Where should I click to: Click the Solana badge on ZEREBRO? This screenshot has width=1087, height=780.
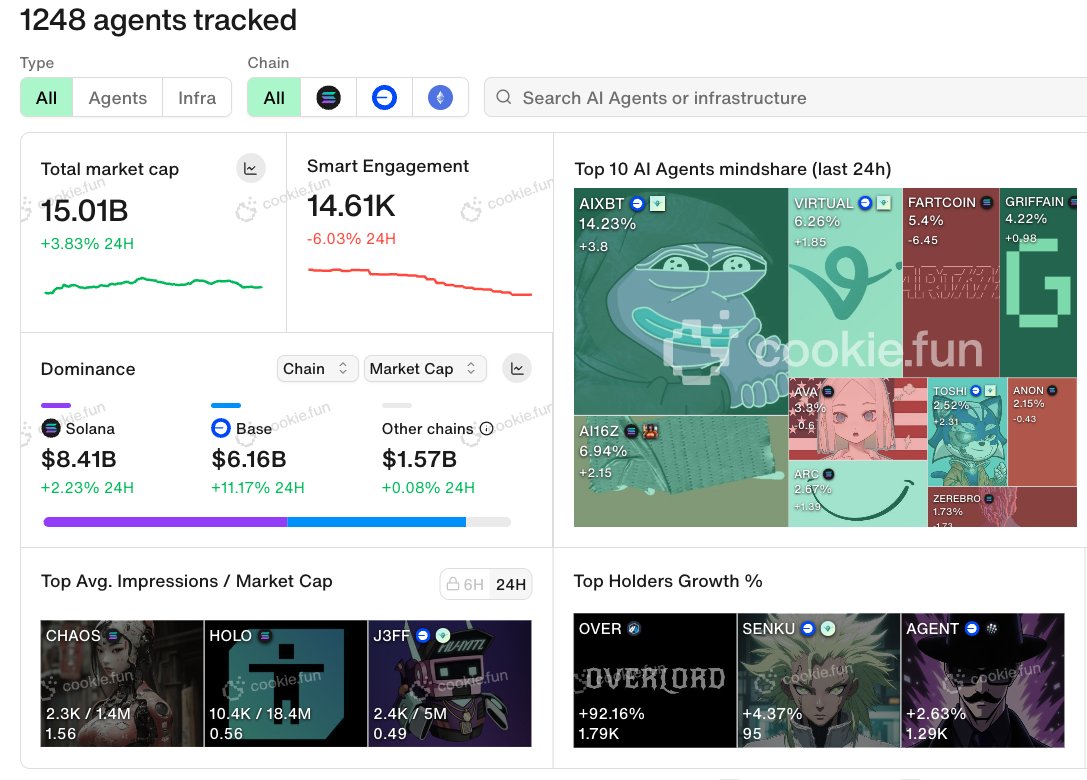[989, 499]
